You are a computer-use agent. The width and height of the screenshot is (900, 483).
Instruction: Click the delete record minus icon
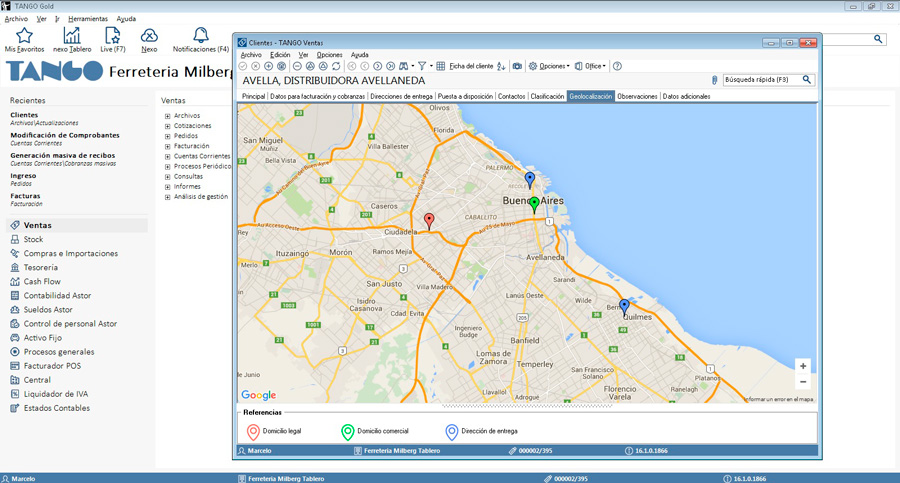[297, 66]
